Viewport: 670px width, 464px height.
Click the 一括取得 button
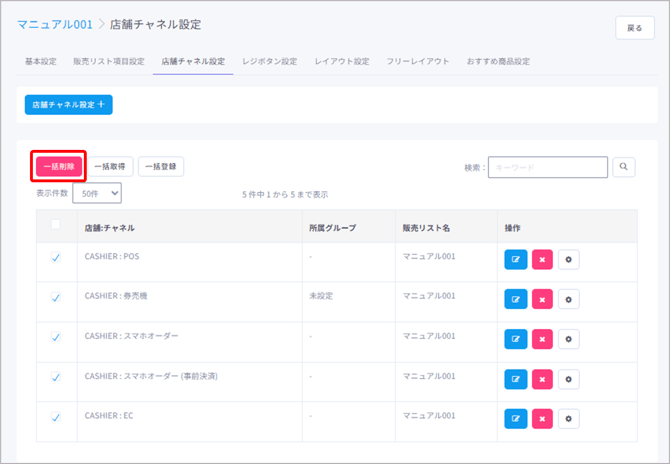click(109, 167)
